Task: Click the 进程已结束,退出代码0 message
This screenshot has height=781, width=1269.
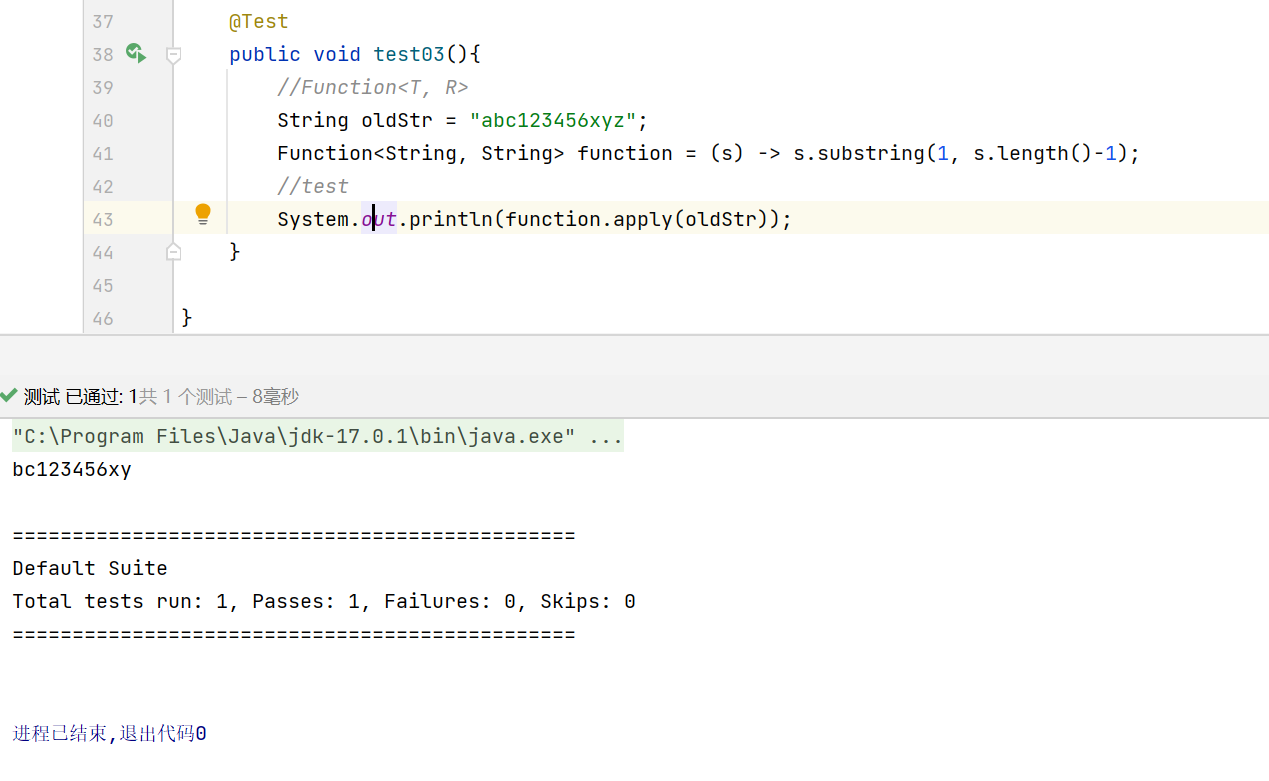Action: coord(110,733)
